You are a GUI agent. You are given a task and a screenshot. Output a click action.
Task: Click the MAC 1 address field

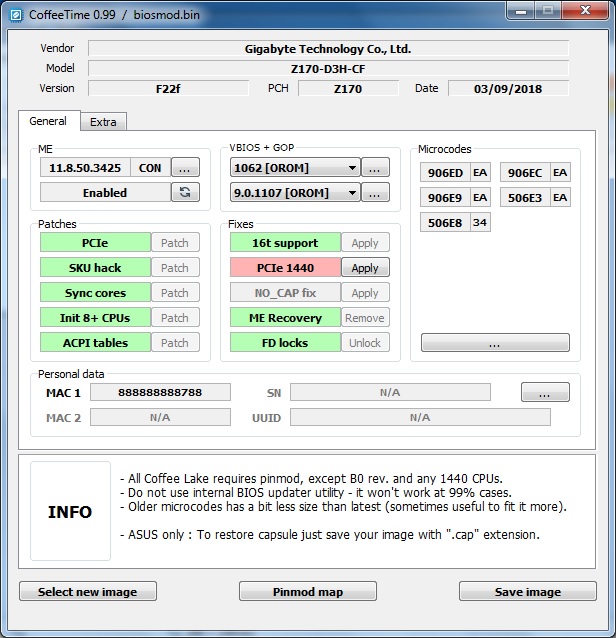160,392
